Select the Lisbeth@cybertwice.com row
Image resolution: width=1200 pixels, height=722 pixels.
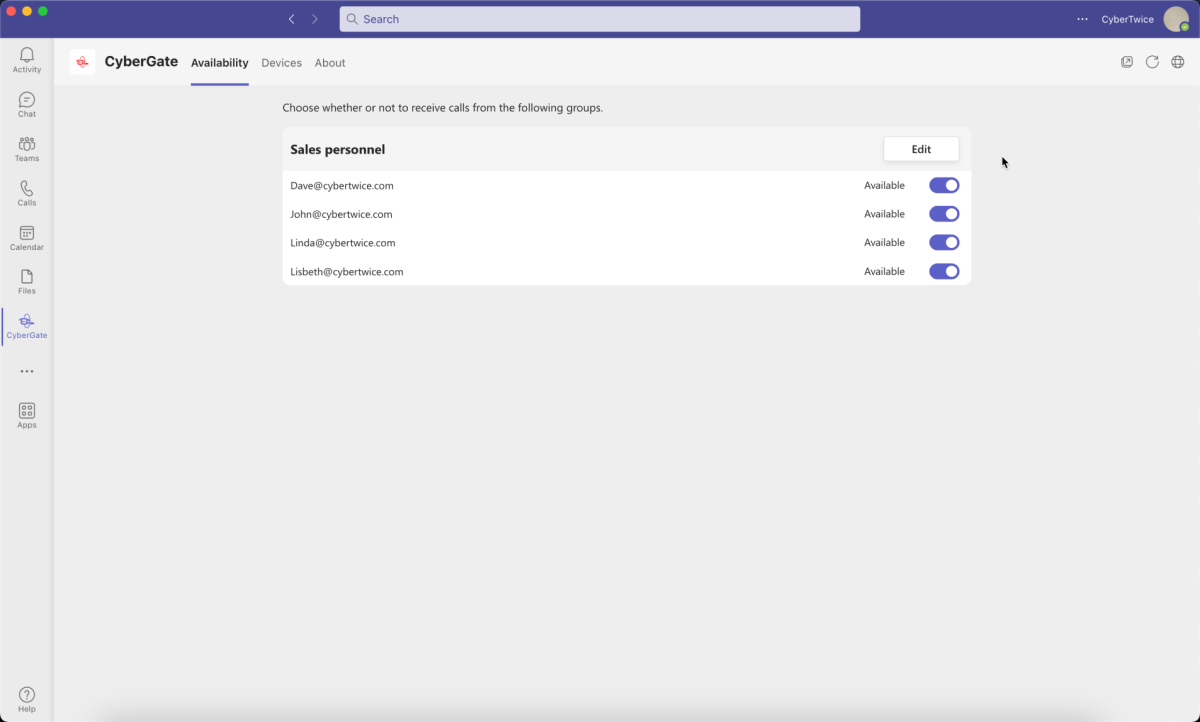coord(626,271)
